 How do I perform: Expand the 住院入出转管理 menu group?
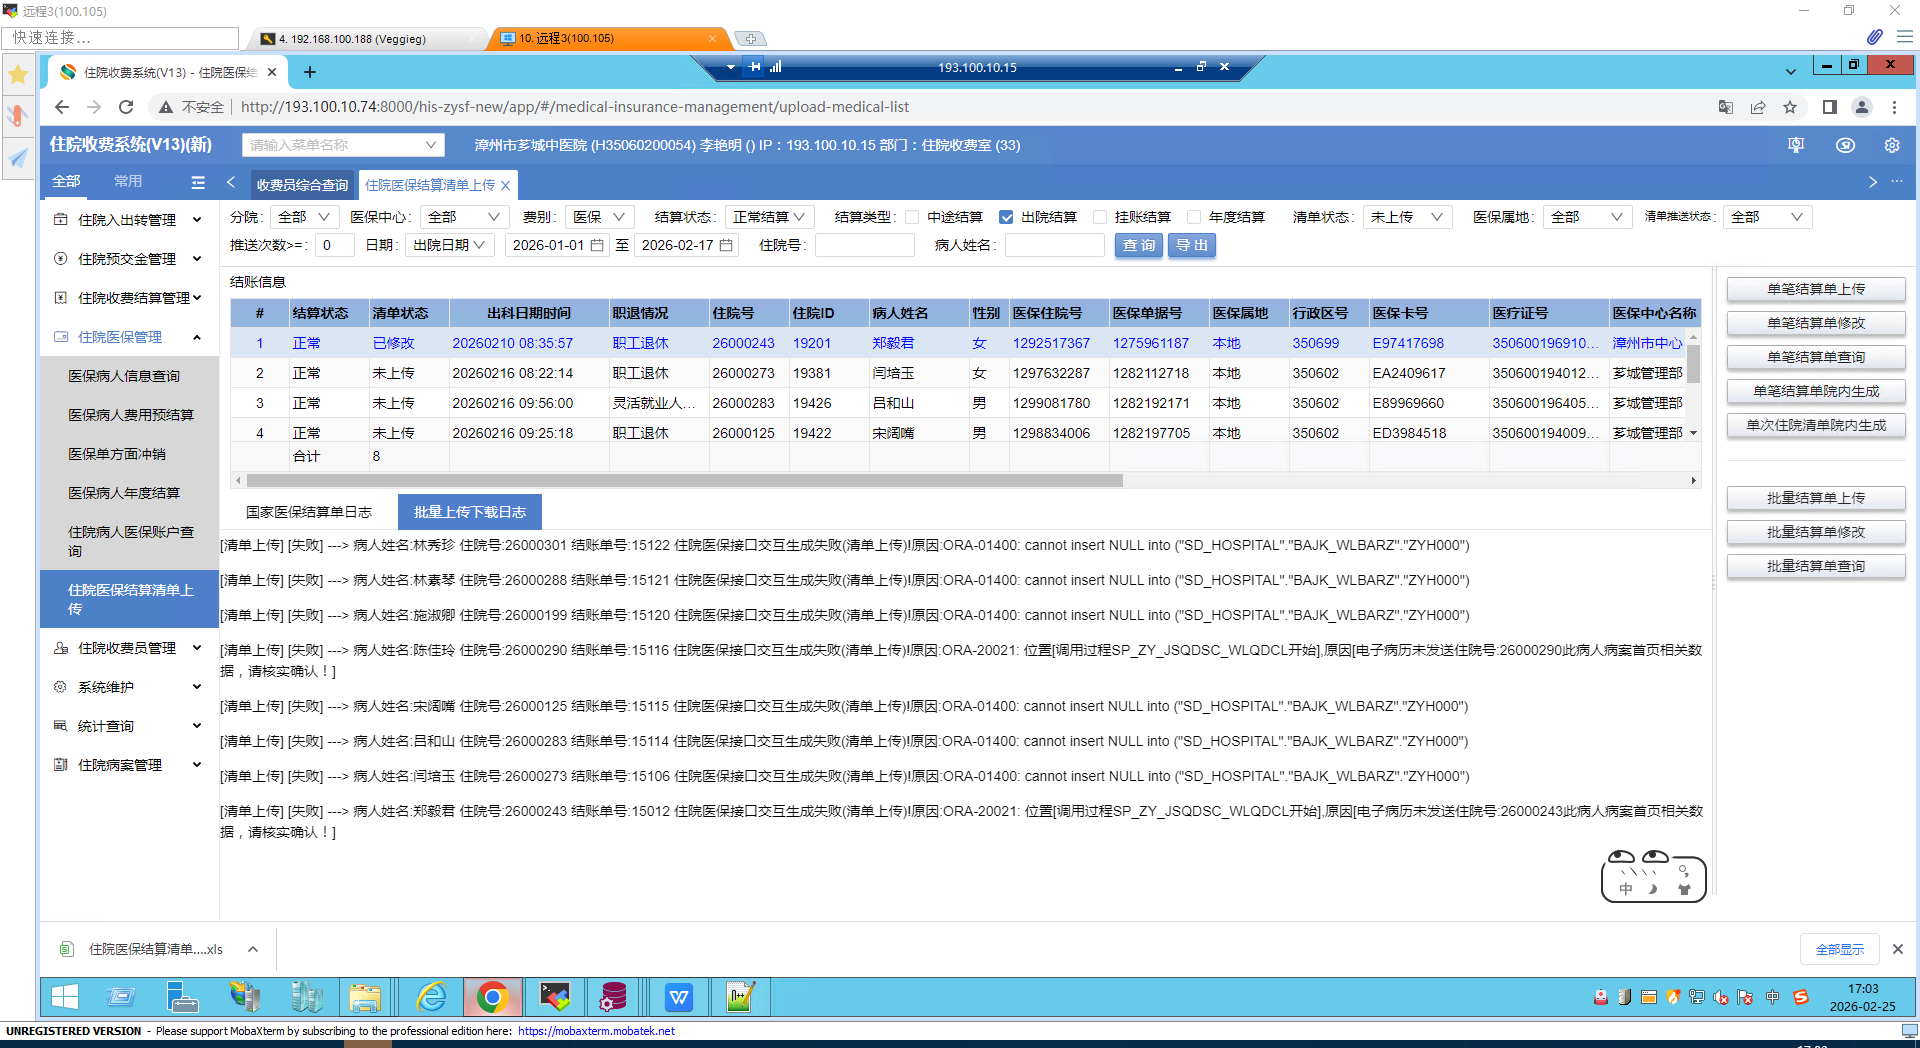pyautogui.click(x=129, y=220)
